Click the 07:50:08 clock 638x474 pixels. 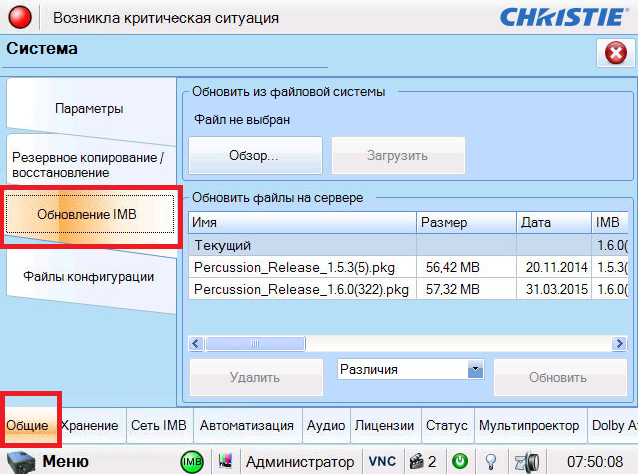pyautogui.click(x=595, y=462)
